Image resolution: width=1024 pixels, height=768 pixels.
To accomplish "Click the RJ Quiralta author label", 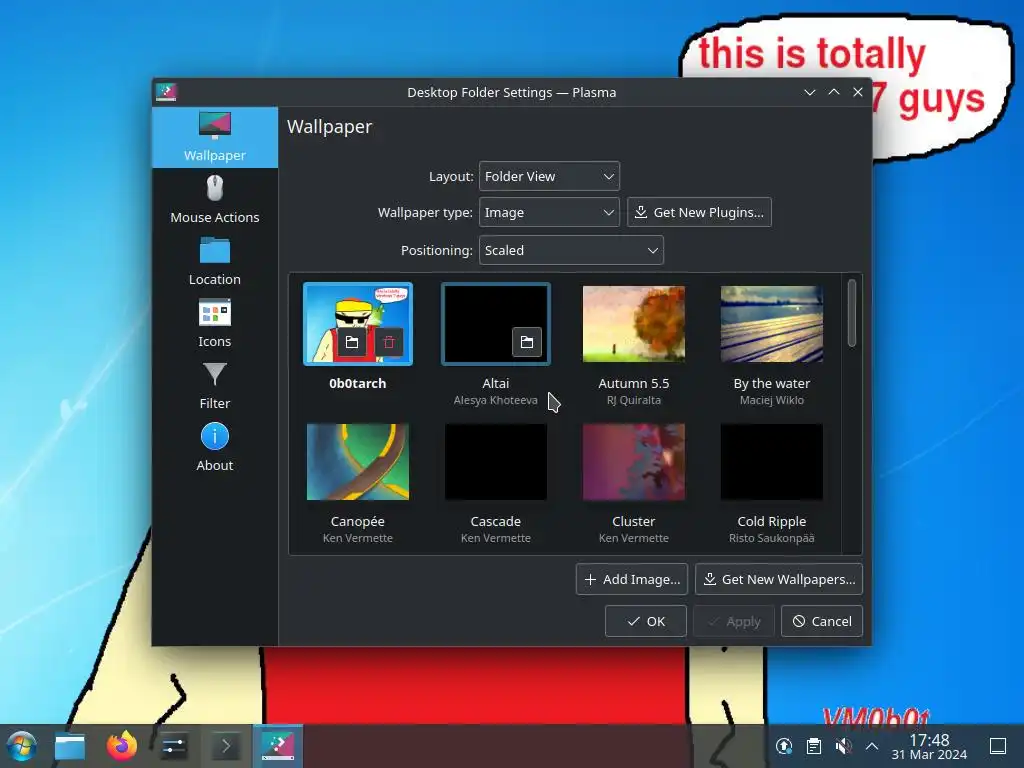I will point(633,400).
